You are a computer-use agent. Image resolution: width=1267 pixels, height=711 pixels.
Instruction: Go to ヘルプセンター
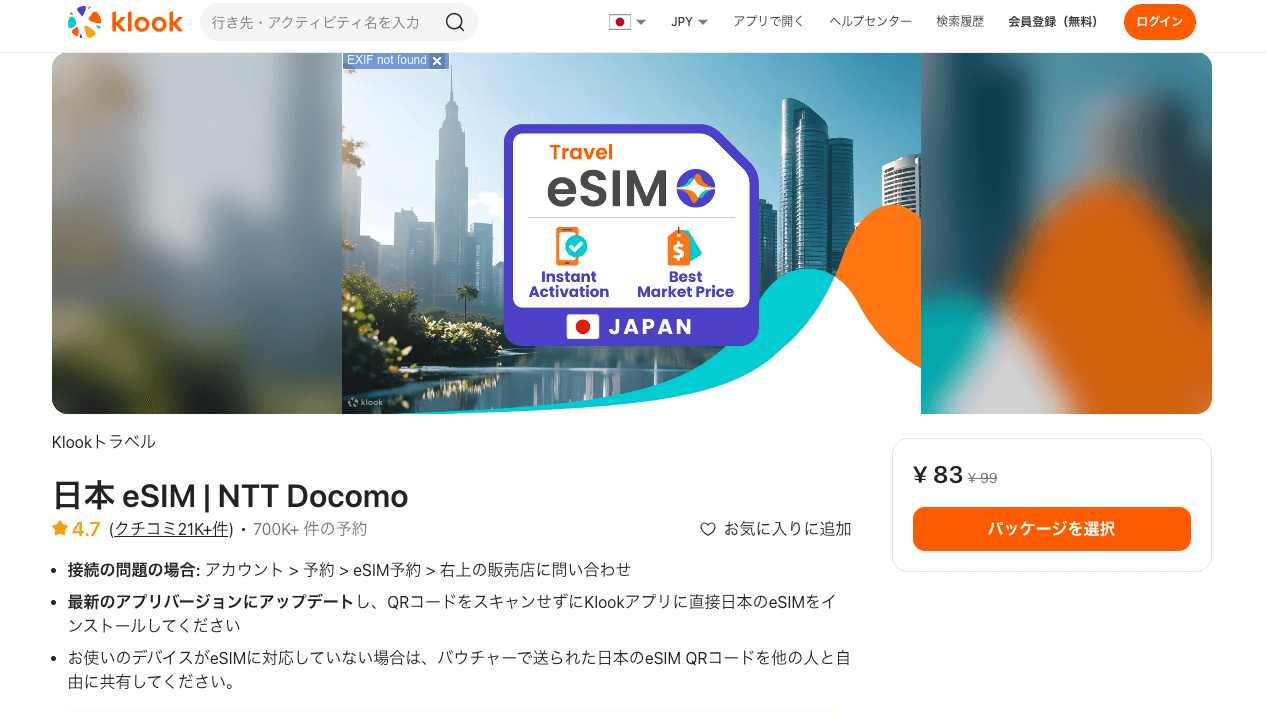[x=870, y=21]
